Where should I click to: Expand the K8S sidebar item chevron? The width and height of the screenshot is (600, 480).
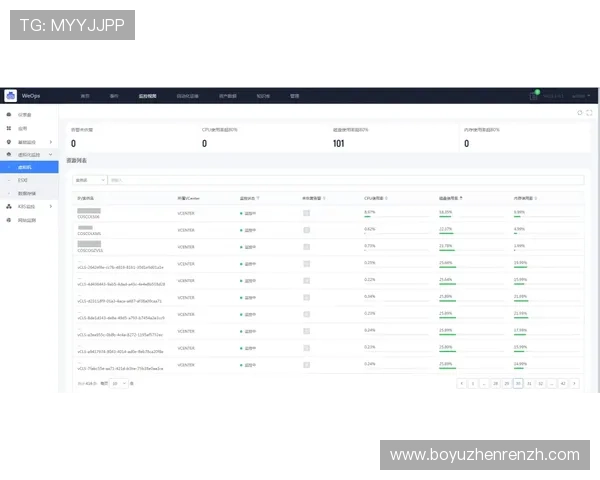point(52,206)
